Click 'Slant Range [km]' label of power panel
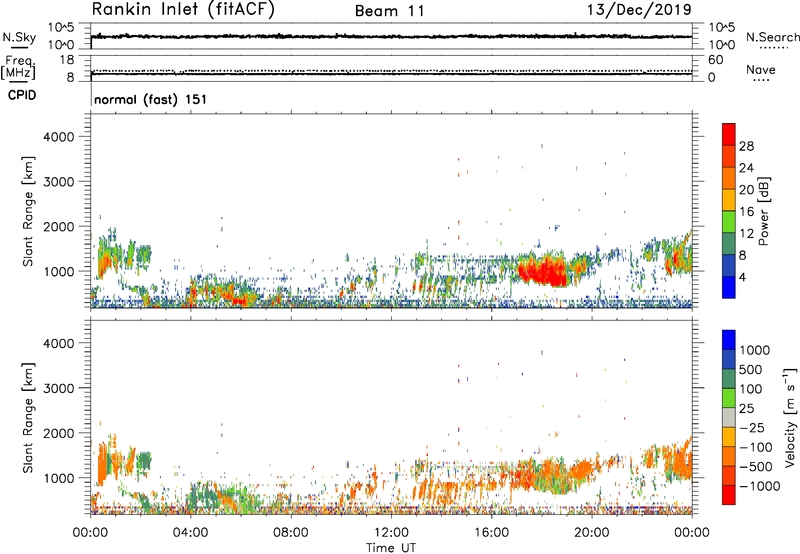This screenshot has height=554, width=800. pos(28,211)
